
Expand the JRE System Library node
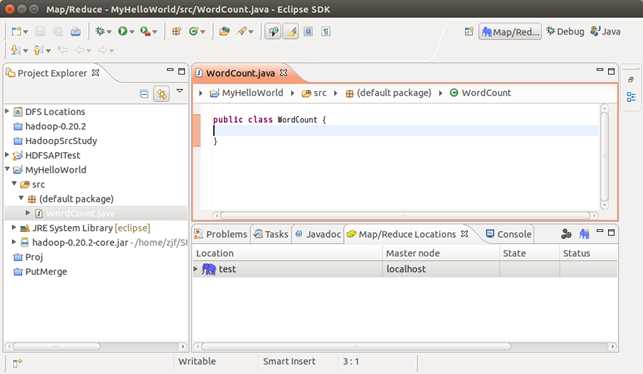pos(14,227)
